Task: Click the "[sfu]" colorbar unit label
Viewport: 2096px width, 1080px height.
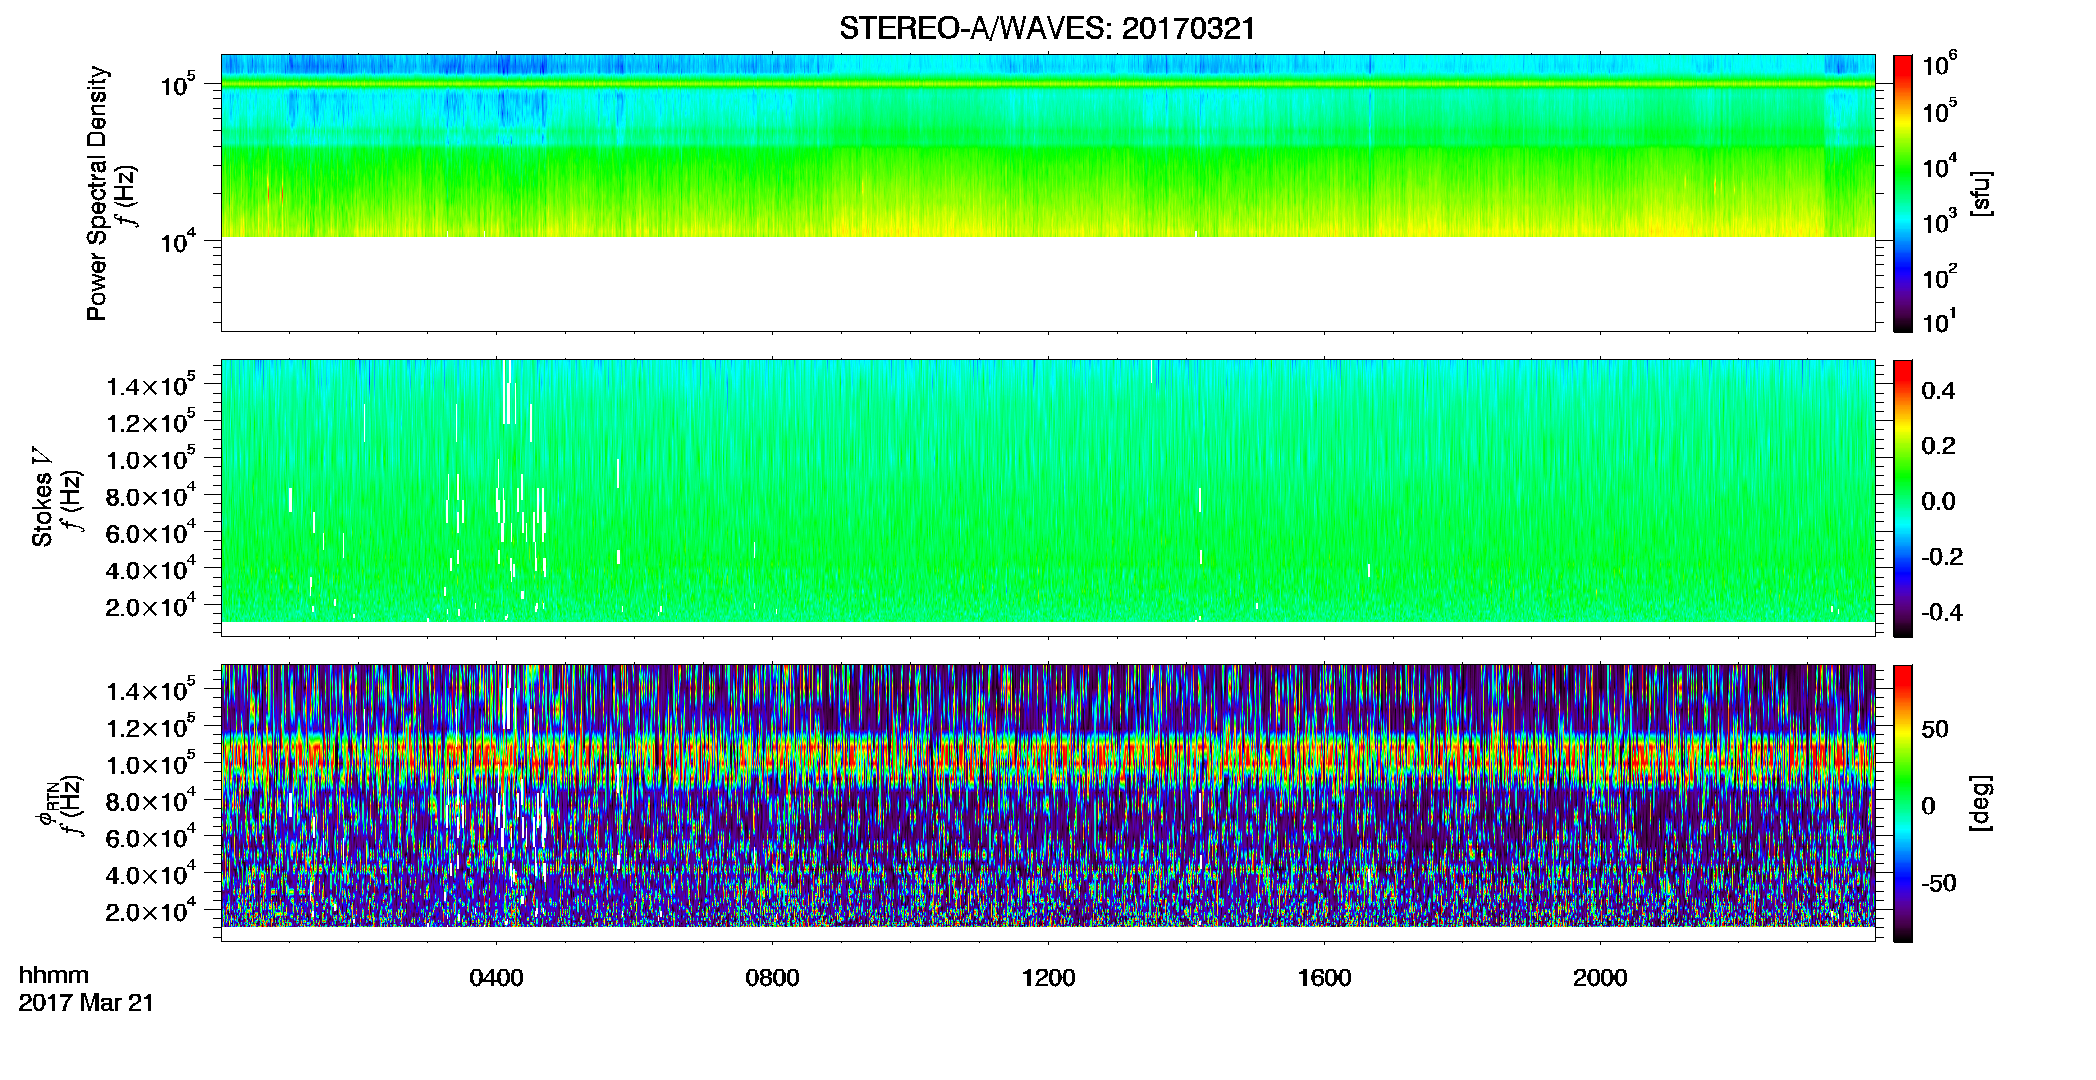Action: coord(1980,193)
